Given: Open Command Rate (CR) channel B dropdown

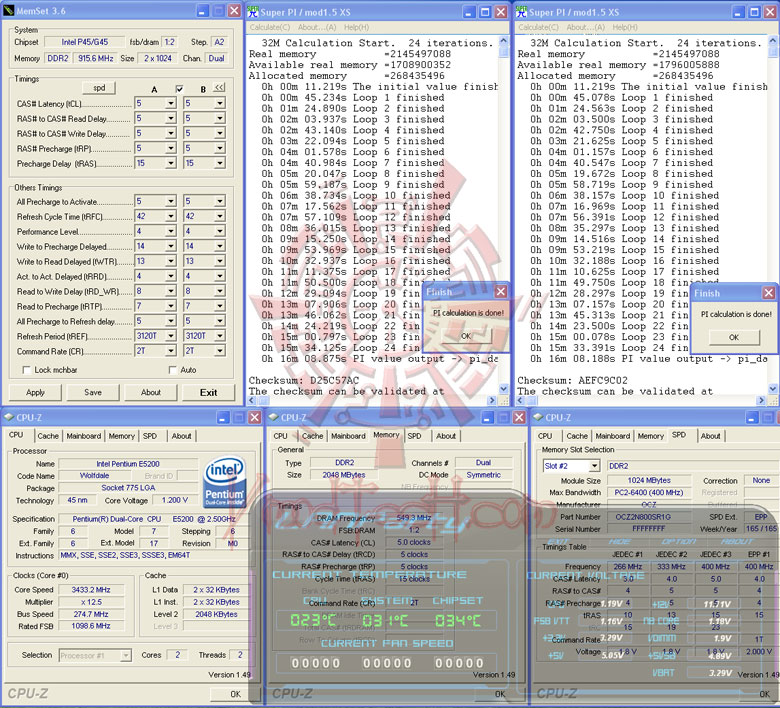Looking at the screenshot, I should click(x=219, y=351).
